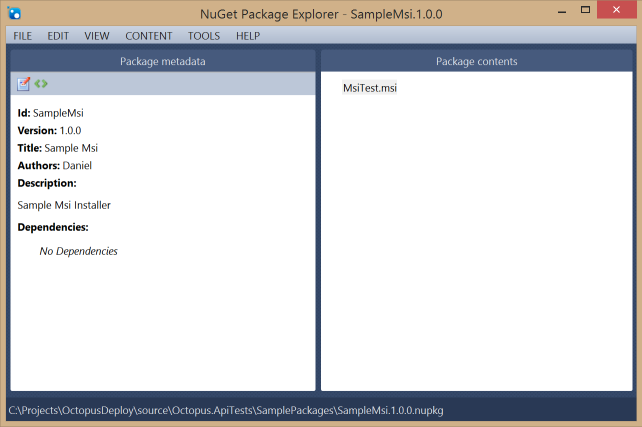Open the CONTENT menu

148,36
